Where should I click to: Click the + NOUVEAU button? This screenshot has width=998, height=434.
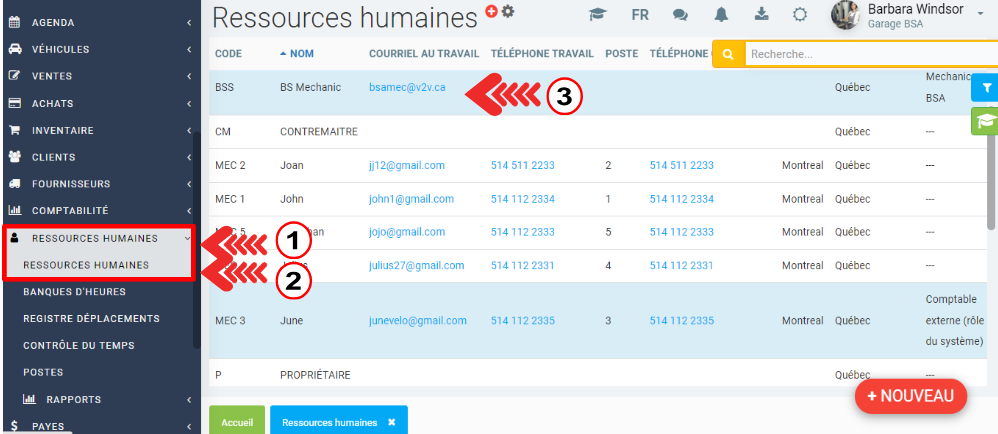pos(910,396)
